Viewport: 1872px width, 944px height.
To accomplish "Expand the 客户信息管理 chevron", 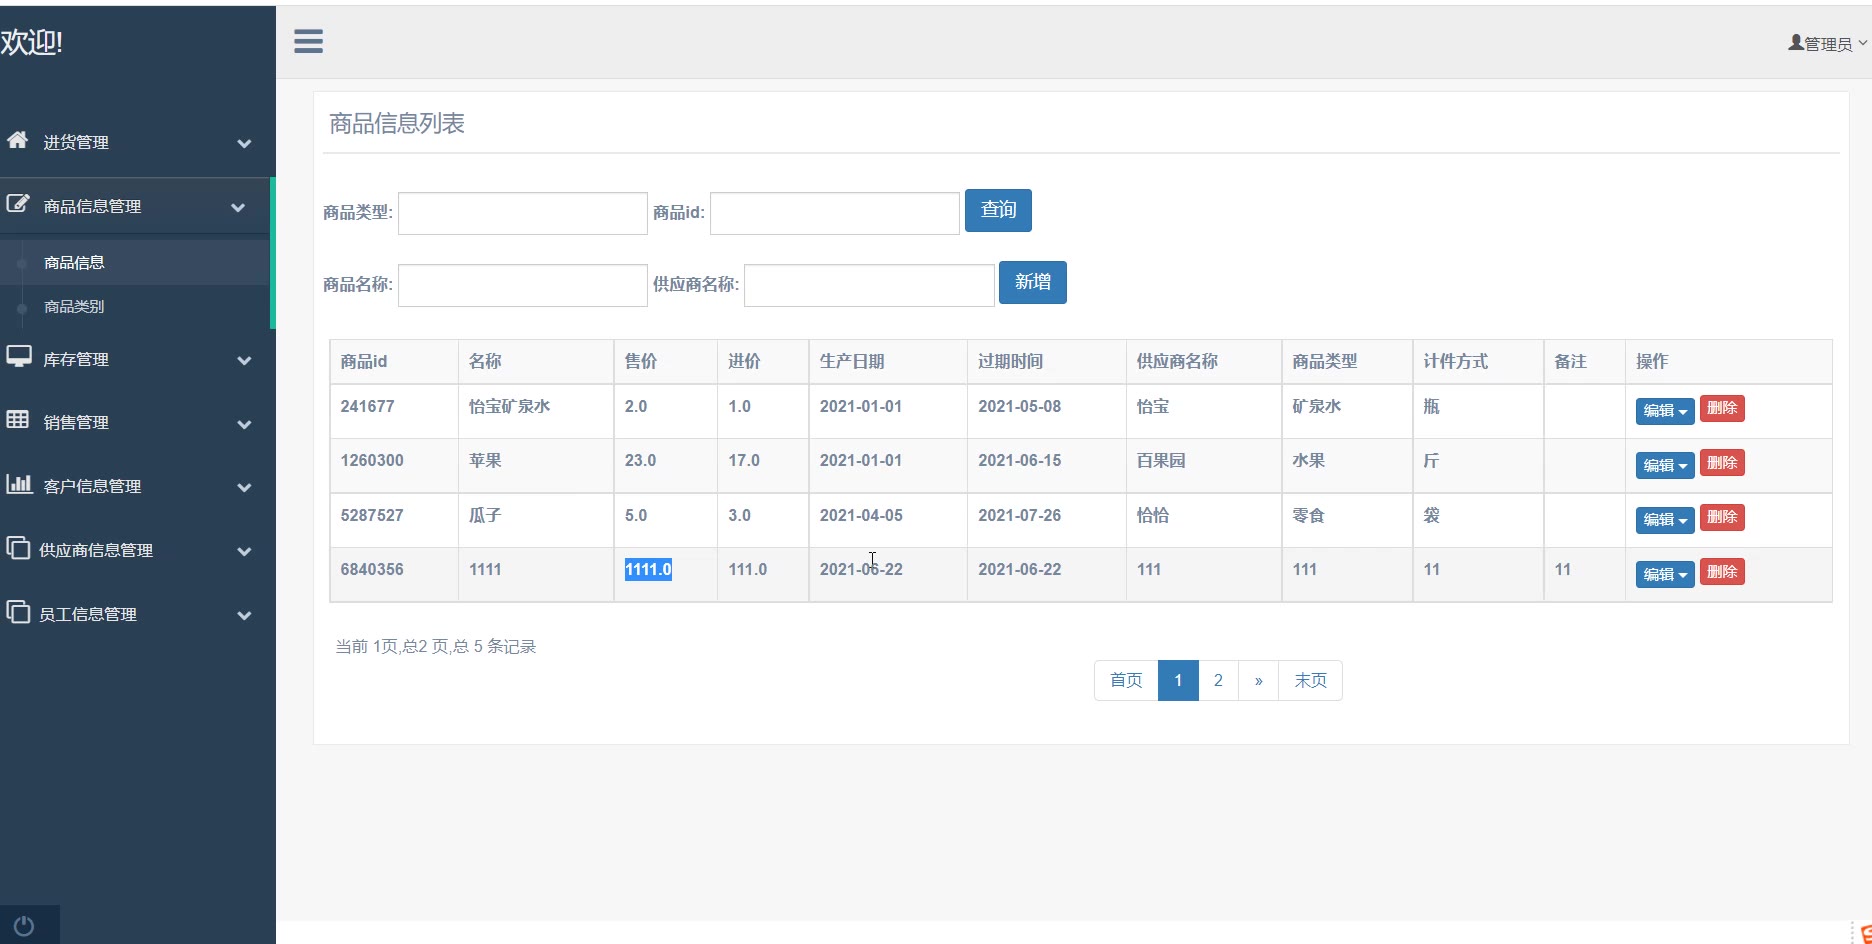I will pyautogui.click(x=244, y=488).
